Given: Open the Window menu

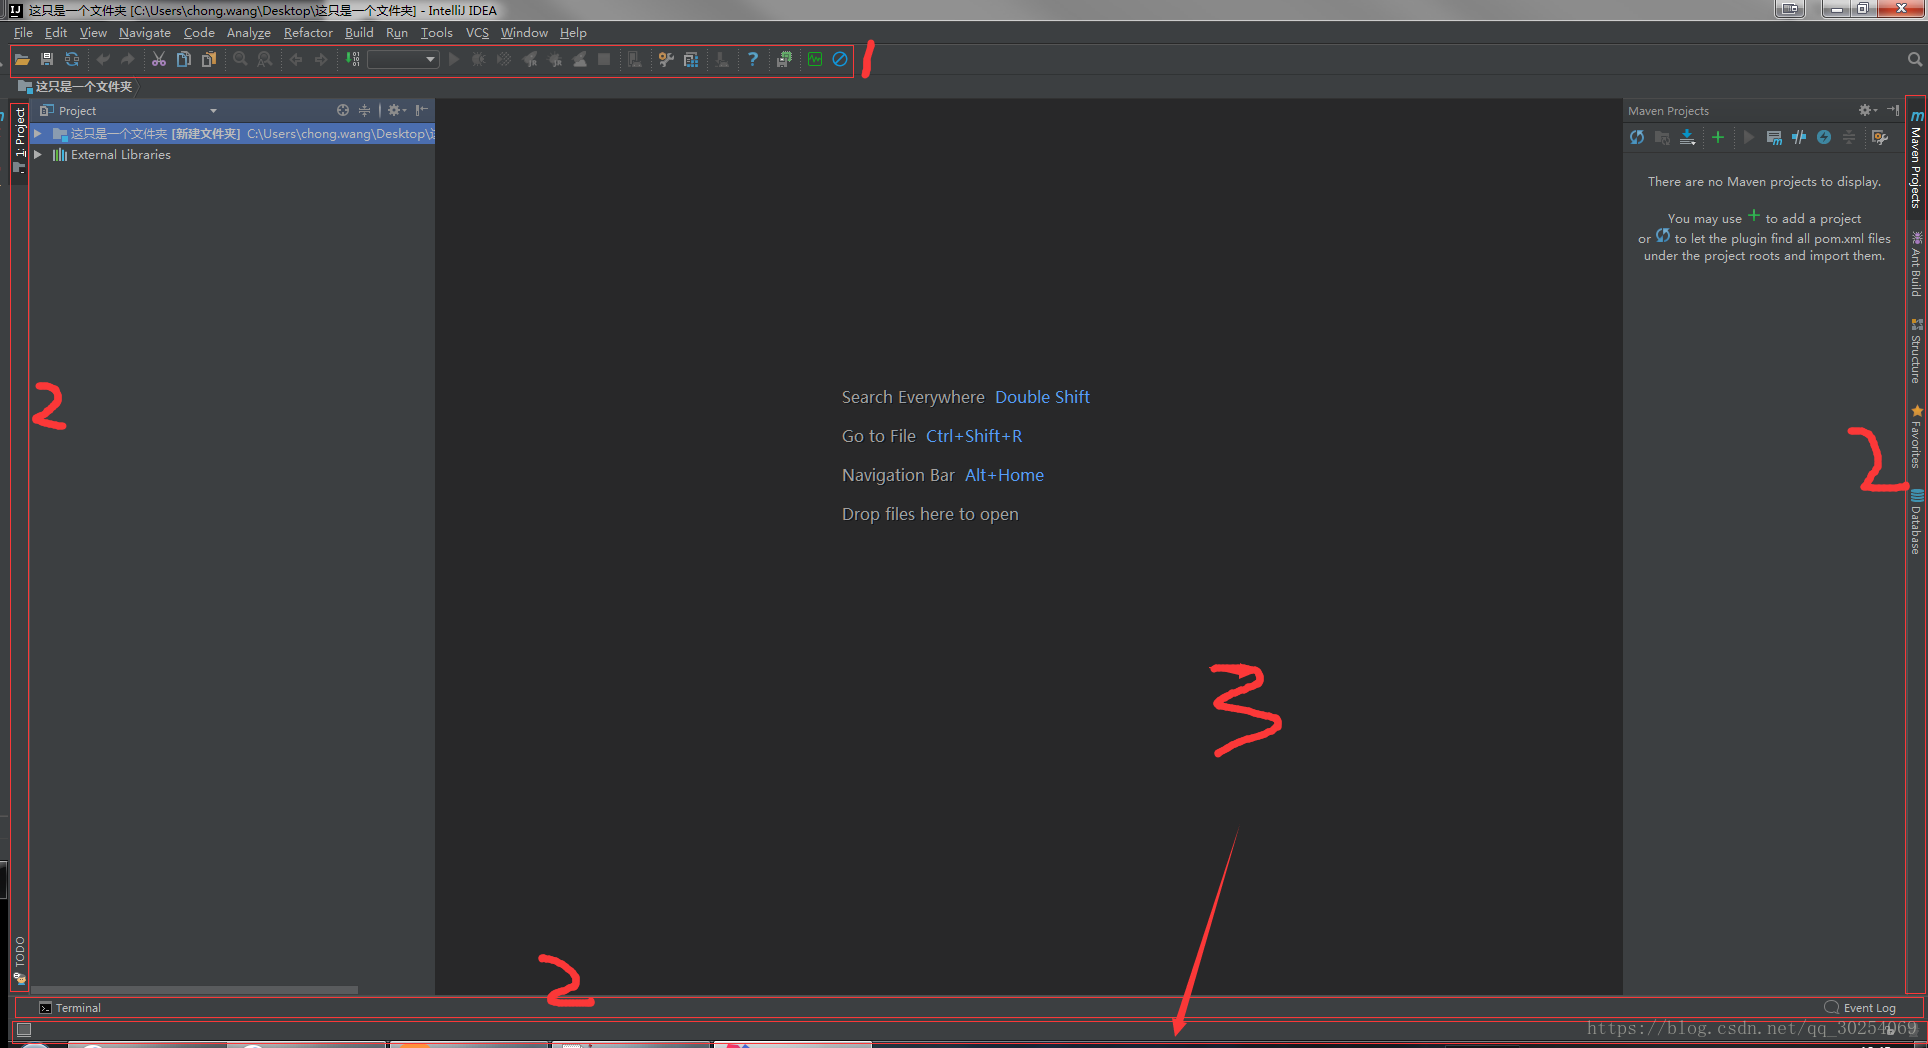Looking at the screenshot, I should (x=524, y=33).
